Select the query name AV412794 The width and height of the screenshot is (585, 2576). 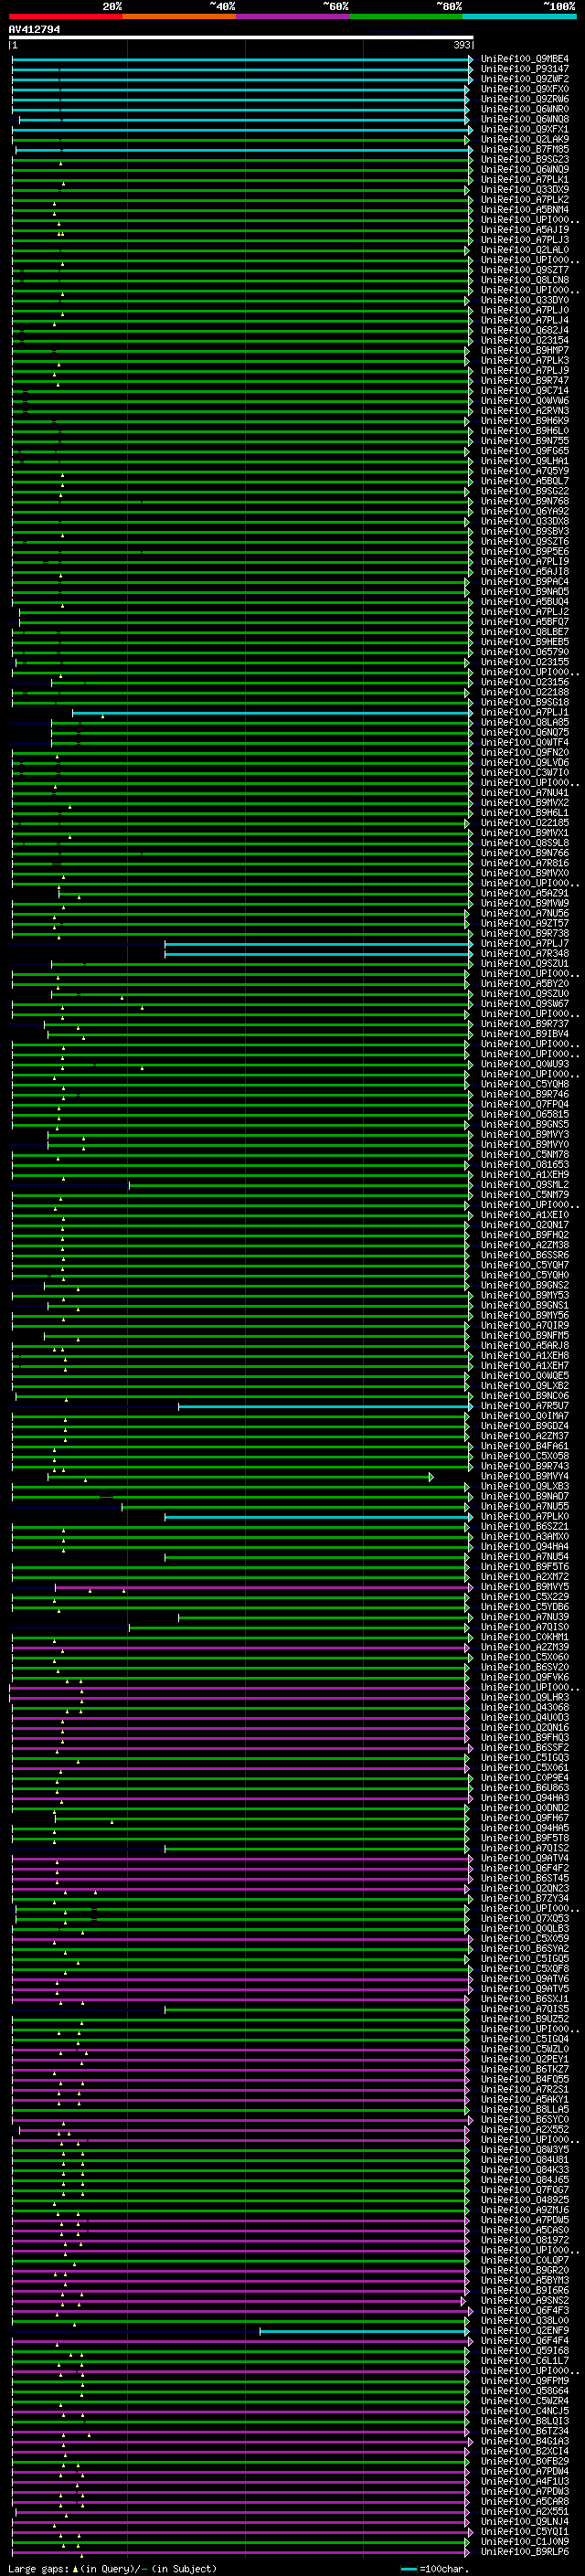point(34,29)
